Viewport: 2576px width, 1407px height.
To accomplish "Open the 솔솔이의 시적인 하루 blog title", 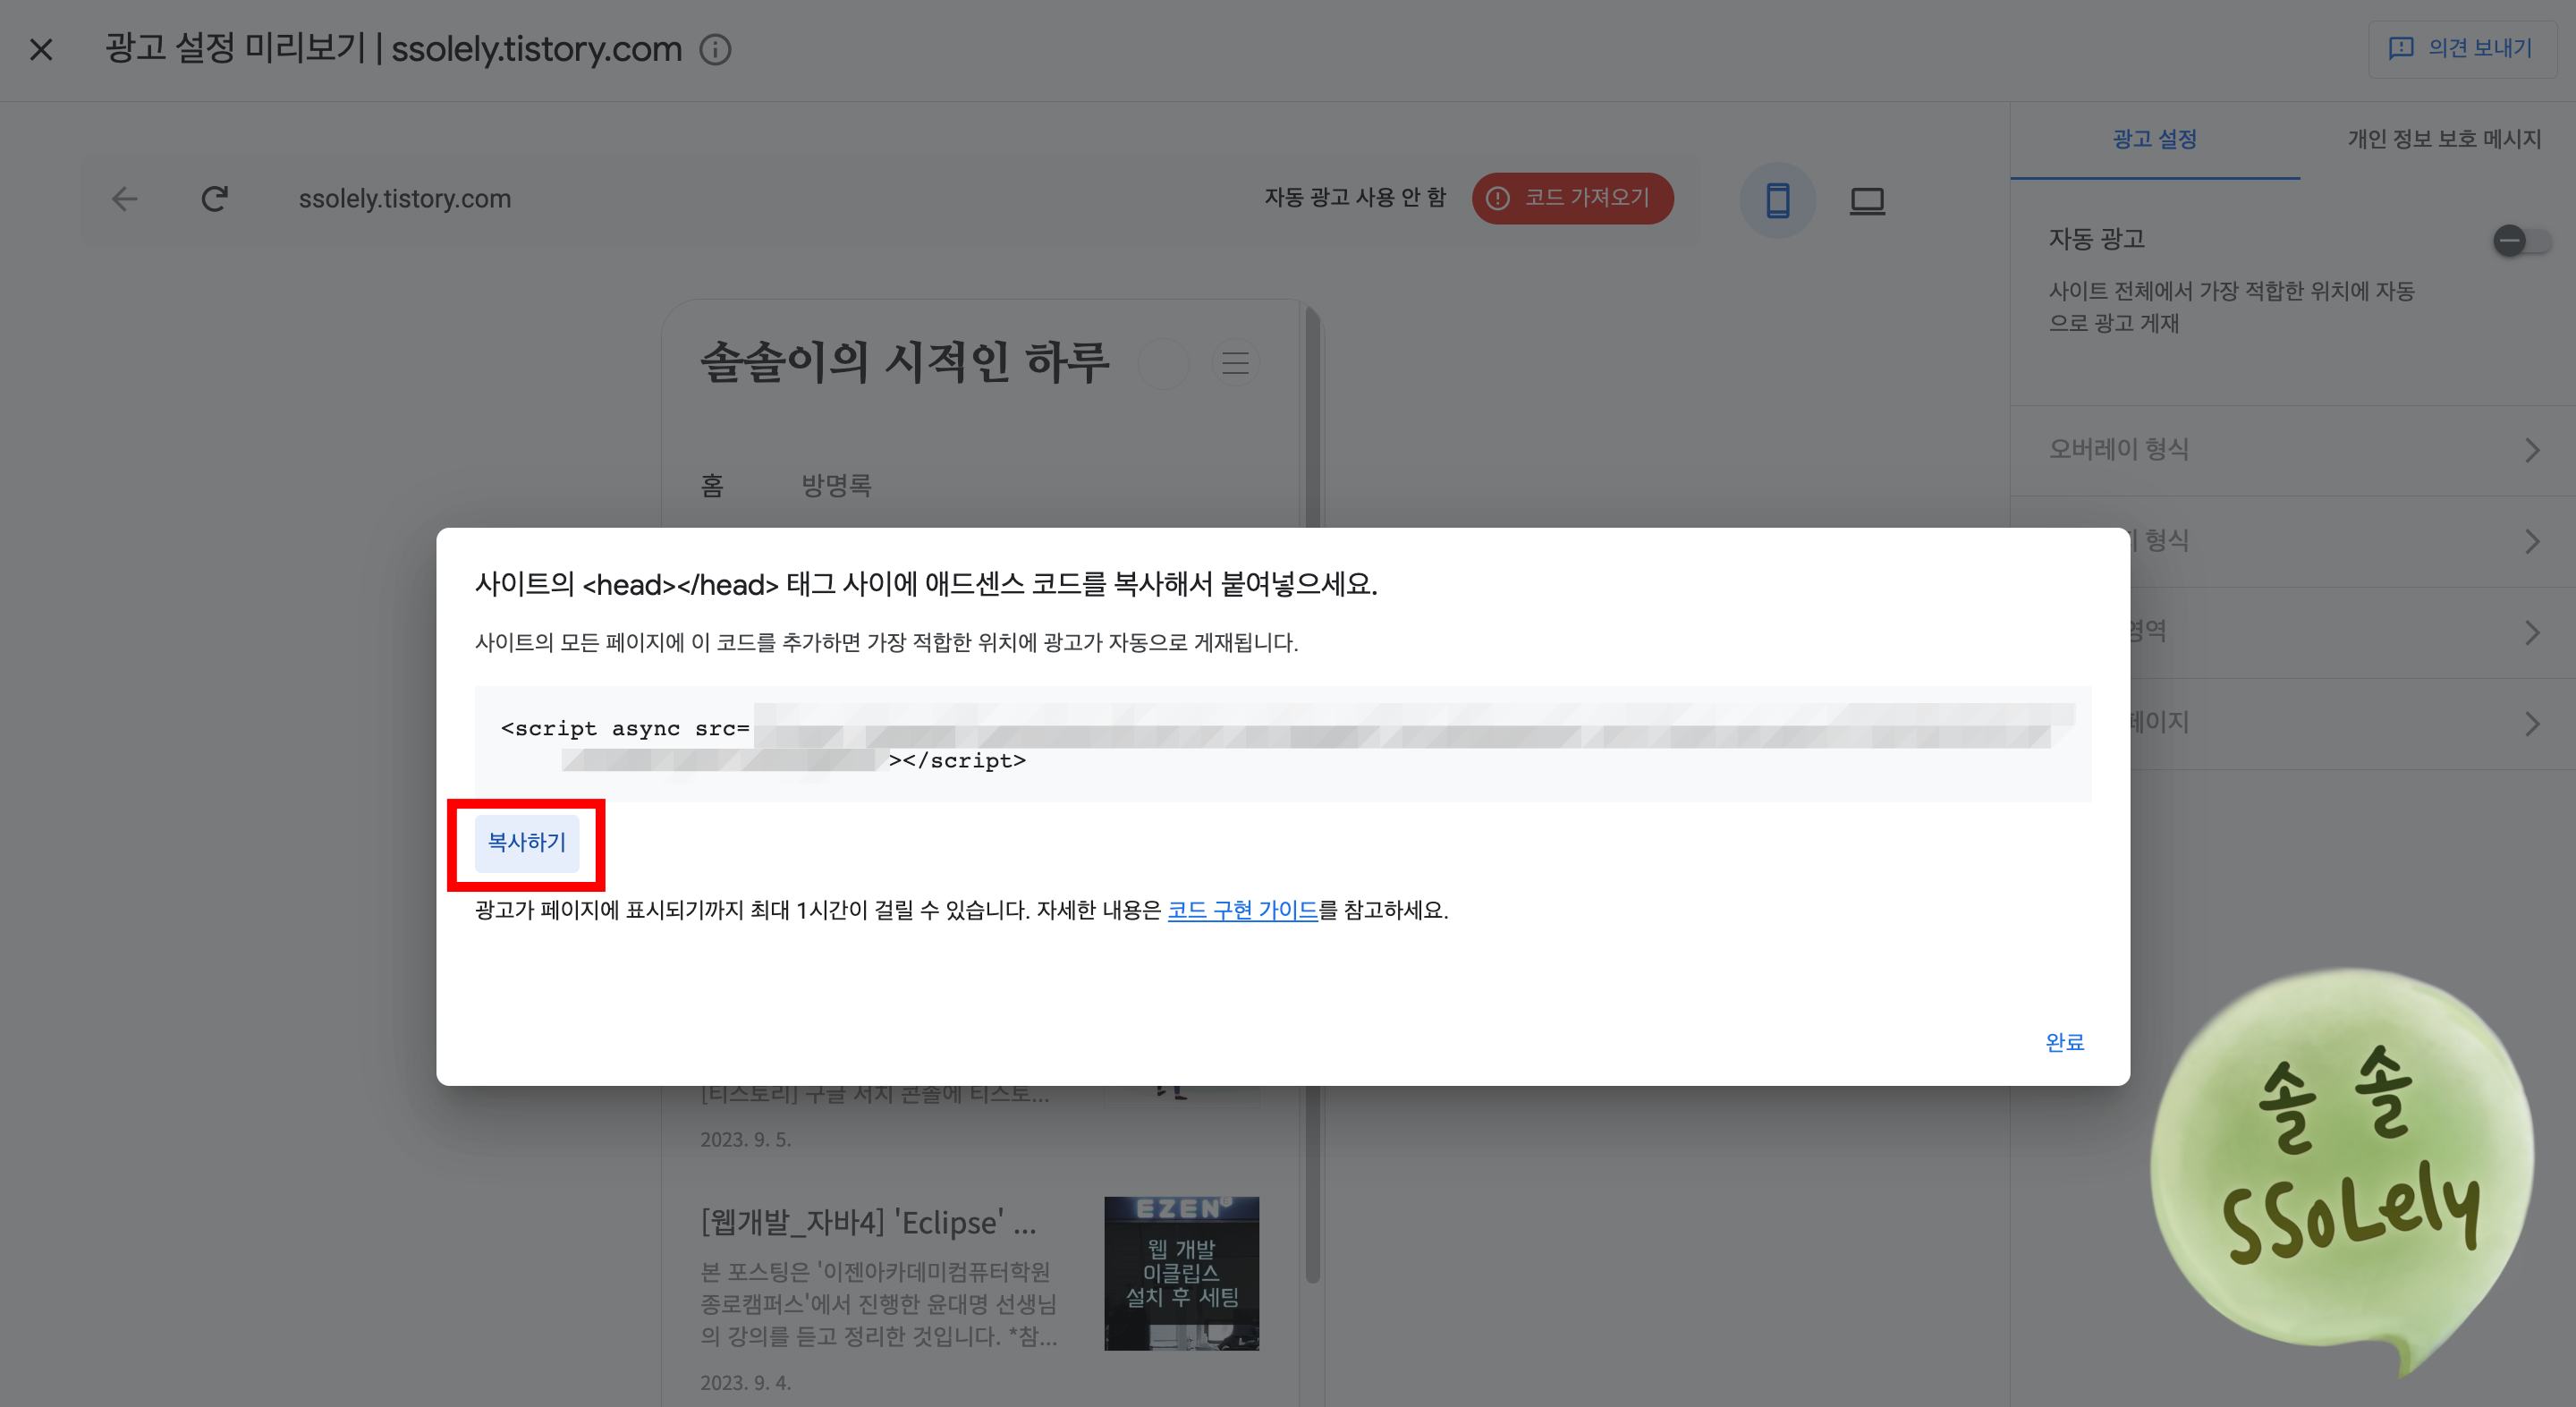I will pos(904,362).
